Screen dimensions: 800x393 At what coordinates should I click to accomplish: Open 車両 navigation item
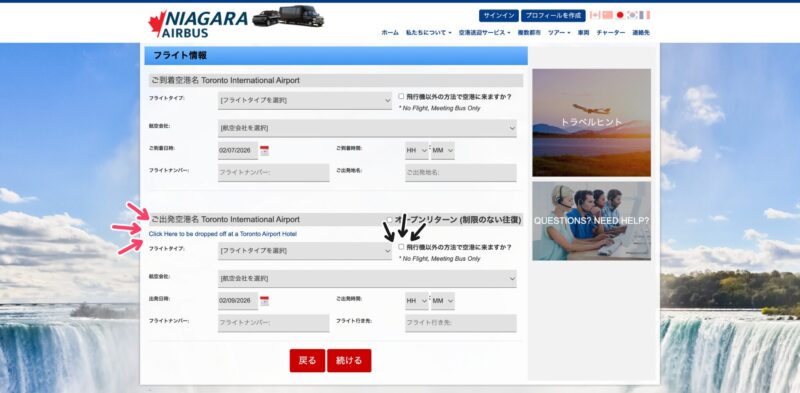(584, 33)
